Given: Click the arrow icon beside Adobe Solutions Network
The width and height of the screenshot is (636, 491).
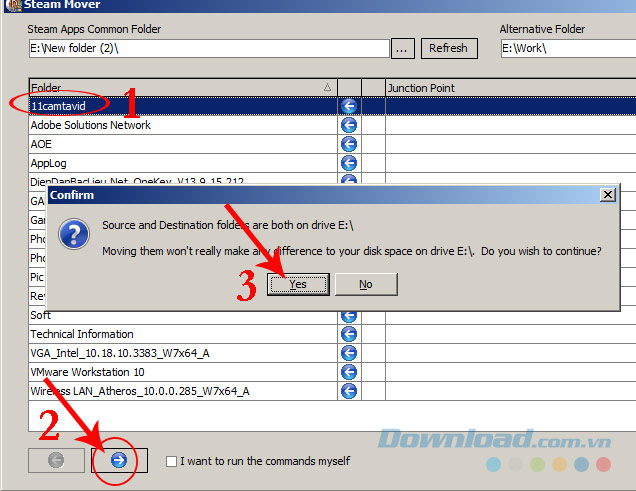Looking at the screenshot, I should (x=349, y=125).
